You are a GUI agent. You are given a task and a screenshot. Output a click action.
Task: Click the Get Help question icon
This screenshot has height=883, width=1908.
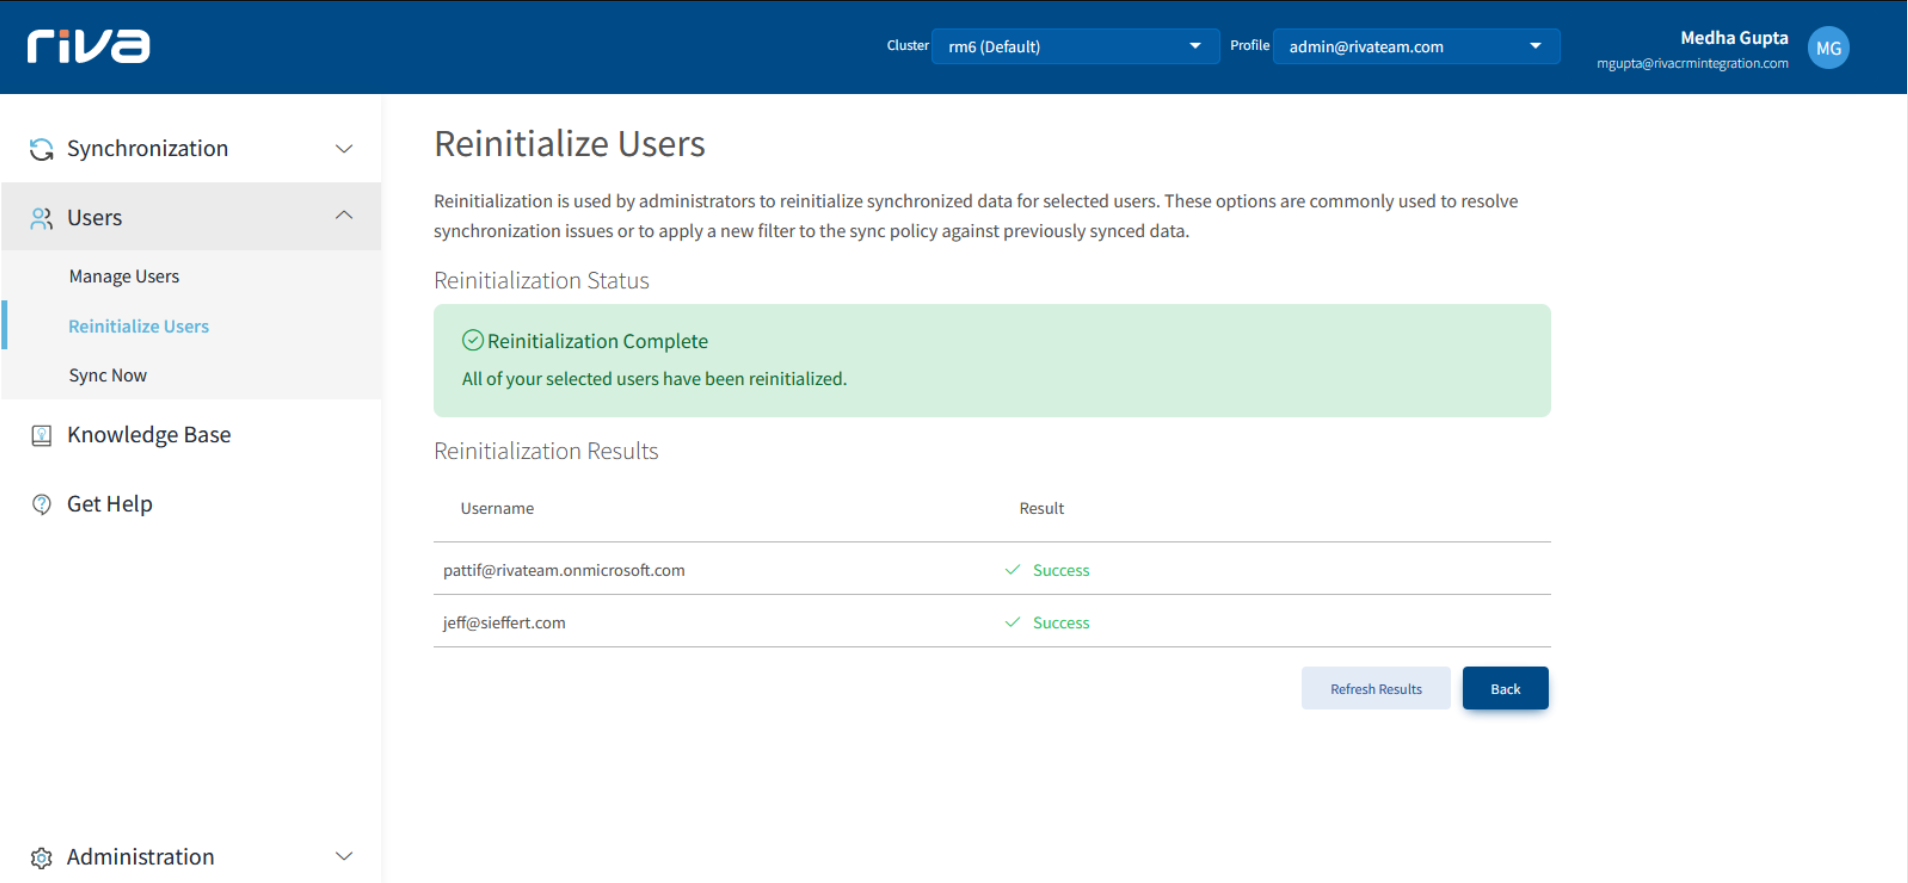tap(41, 504)
